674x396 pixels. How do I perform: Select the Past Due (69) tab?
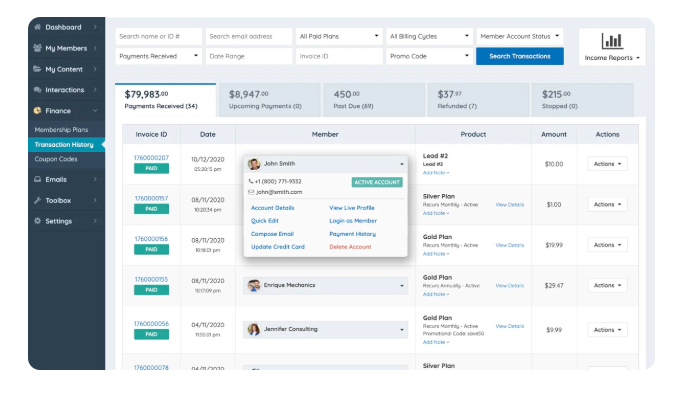coord(374,100)
